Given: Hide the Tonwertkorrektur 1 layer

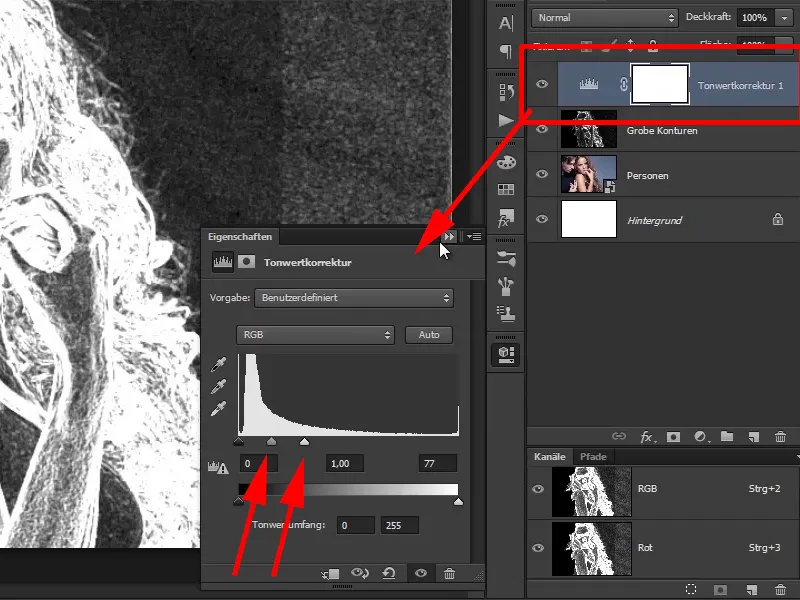Looking at the screenshot, I should pyautogui.click(x=542, y=84).
